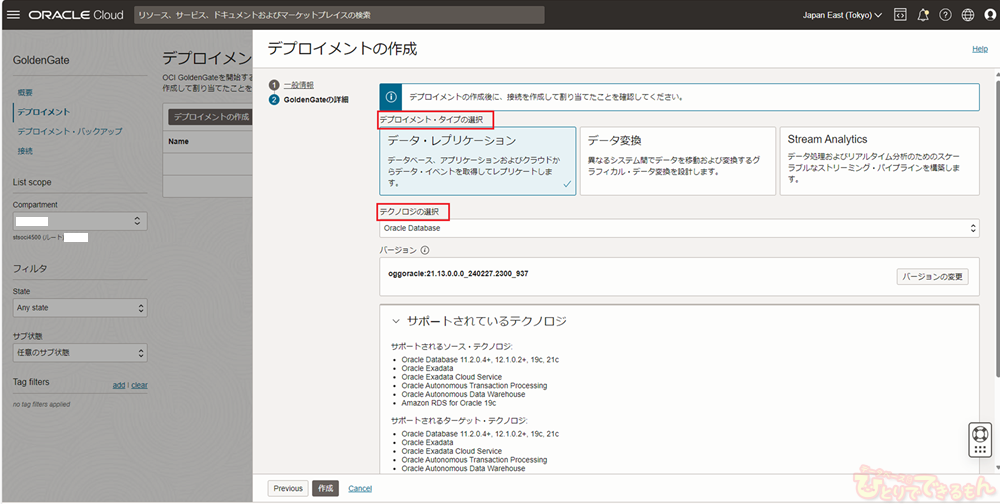This screenshot has height=504, width=1000.
Task: Open the Help link
Action: pyautogui.click(x=980, y=49)
